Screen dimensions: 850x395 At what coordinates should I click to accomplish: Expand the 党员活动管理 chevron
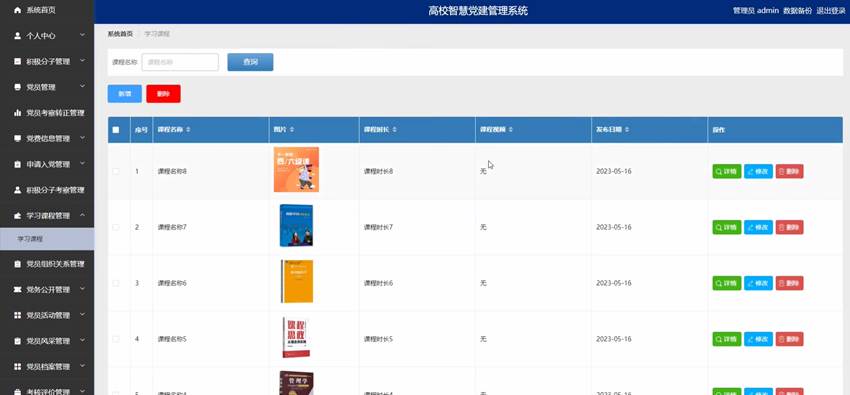pyautogui.click(x=82, y=315)
